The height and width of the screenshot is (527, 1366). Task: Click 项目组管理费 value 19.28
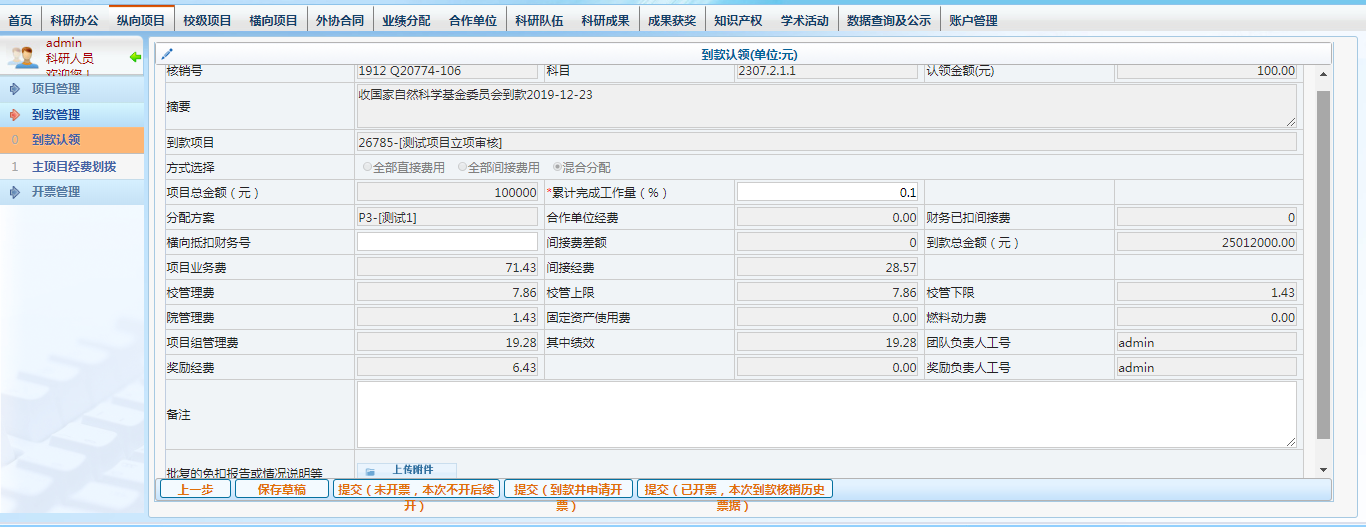point(447,342)
